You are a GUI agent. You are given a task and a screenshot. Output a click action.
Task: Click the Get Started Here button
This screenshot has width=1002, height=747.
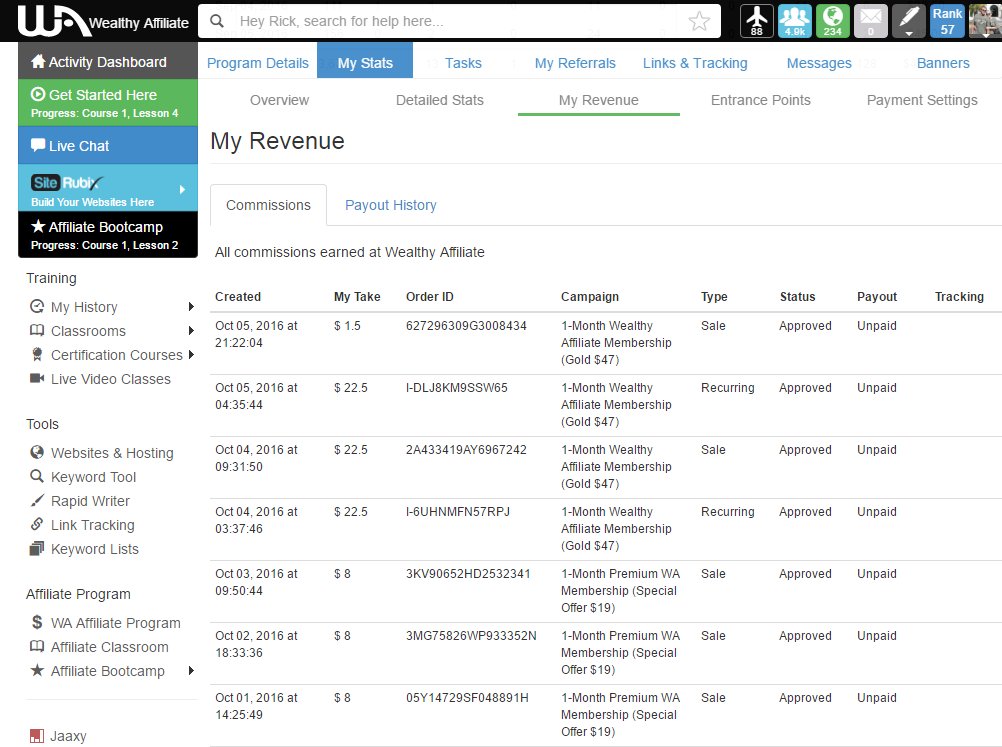click(x=108, y=102)
